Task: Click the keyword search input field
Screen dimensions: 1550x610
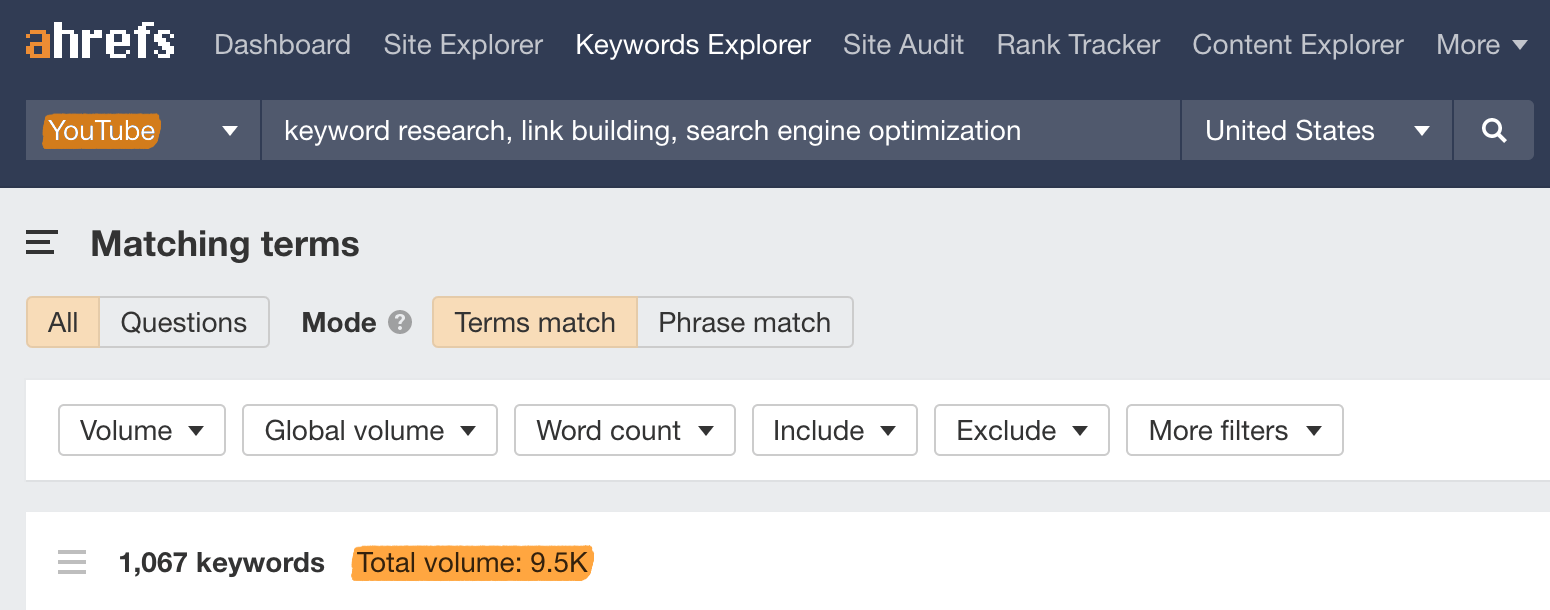Action: pyautogui.click(x=720, y=130)
